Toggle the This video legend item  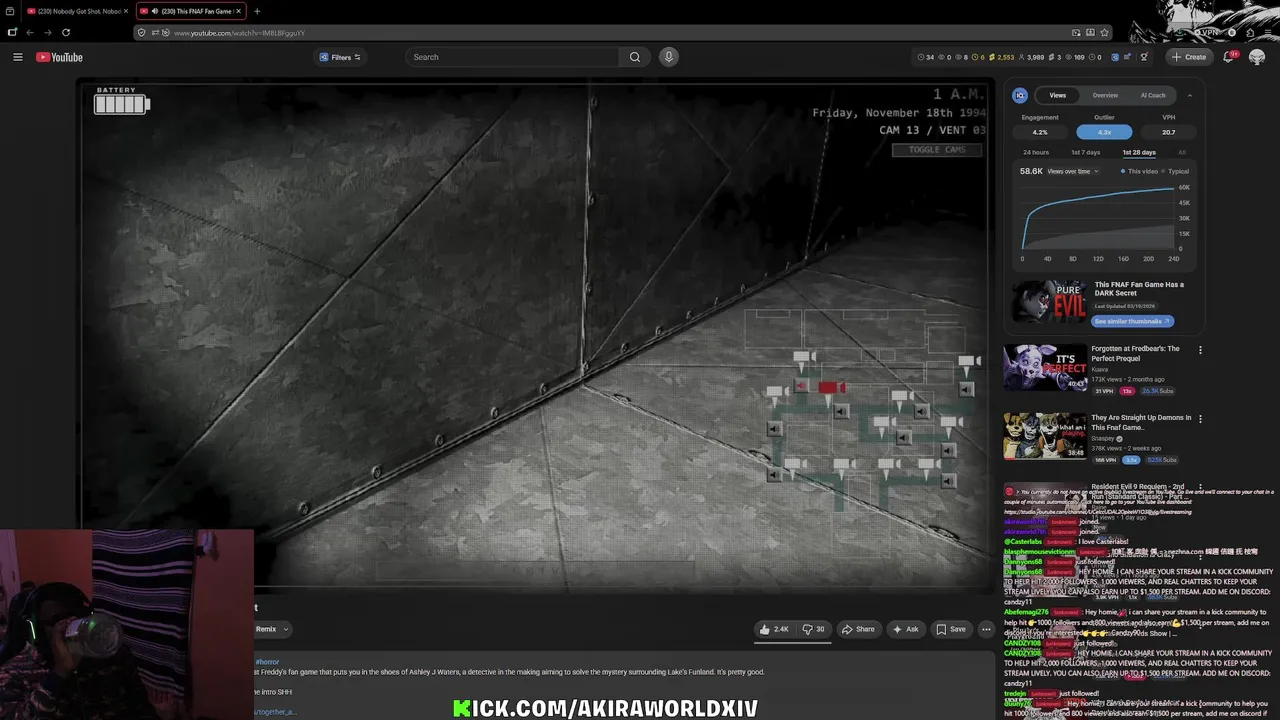tap(1138, 171)
